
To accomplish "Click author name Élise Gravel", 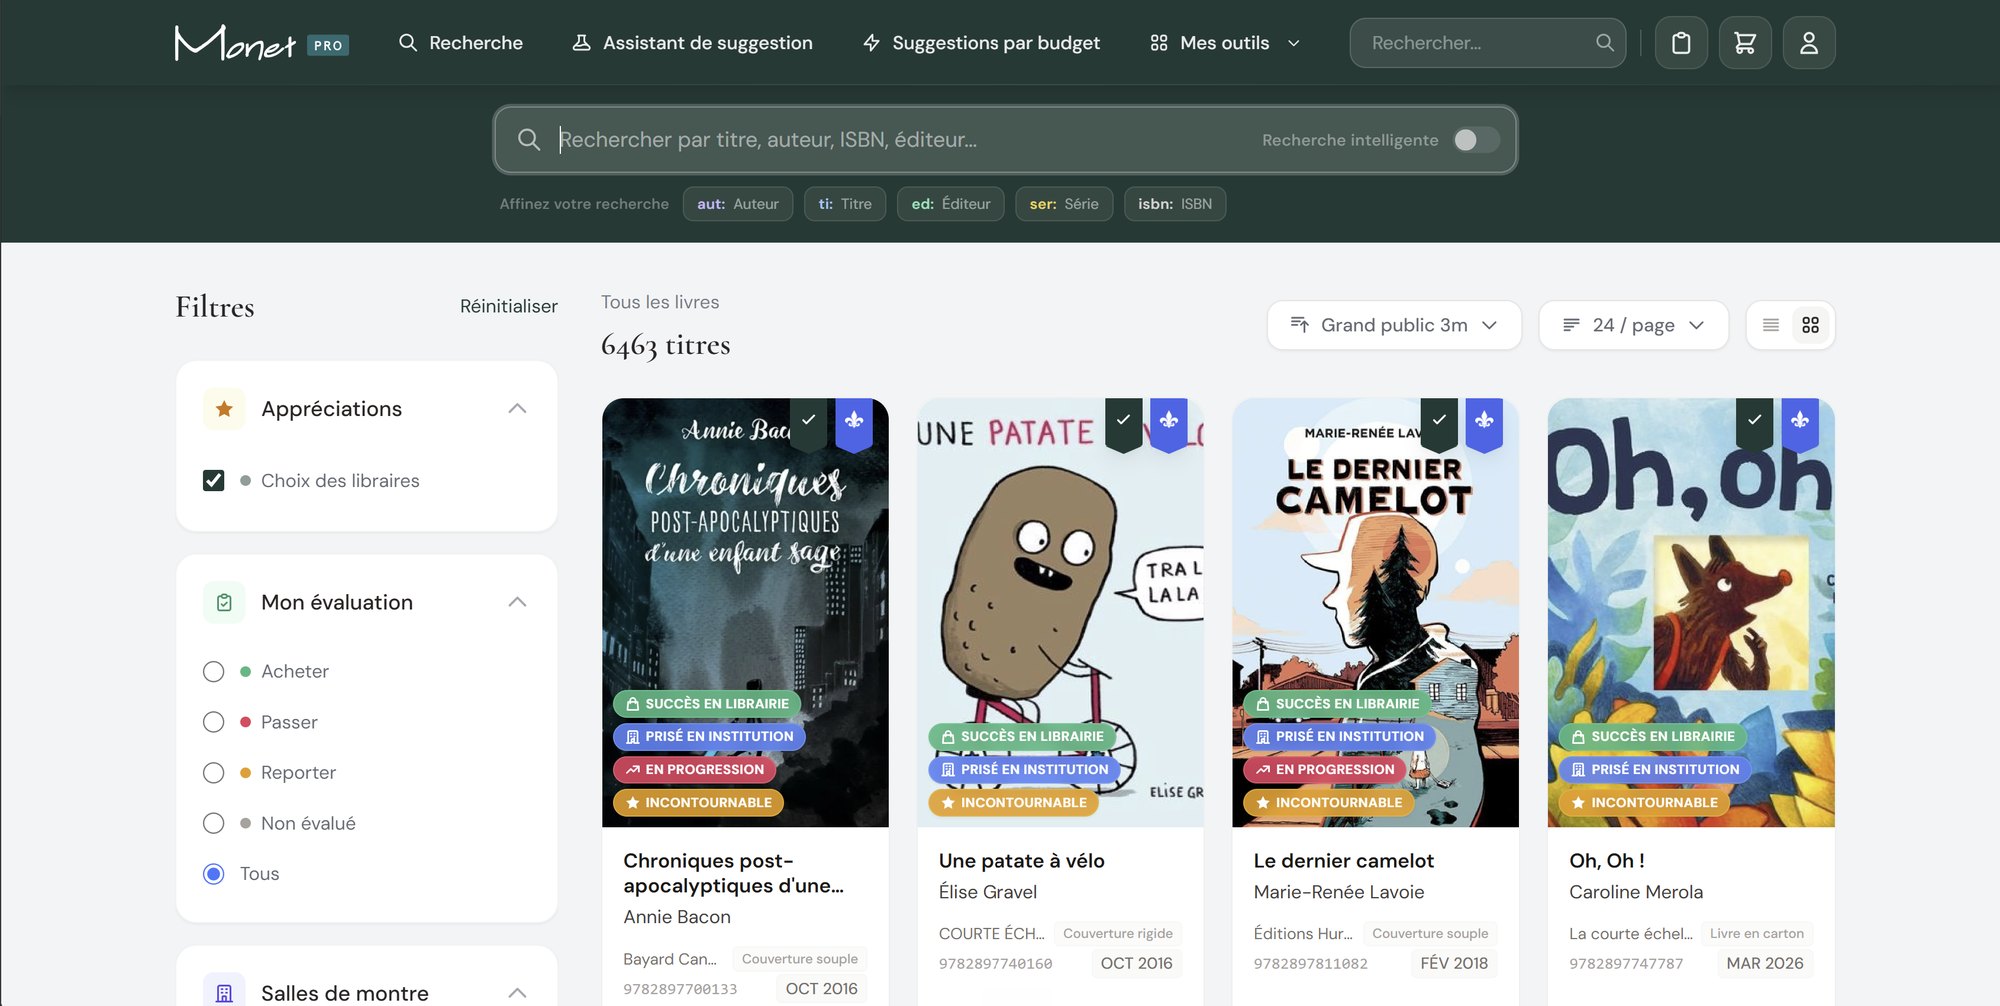I will coord(988,892).
